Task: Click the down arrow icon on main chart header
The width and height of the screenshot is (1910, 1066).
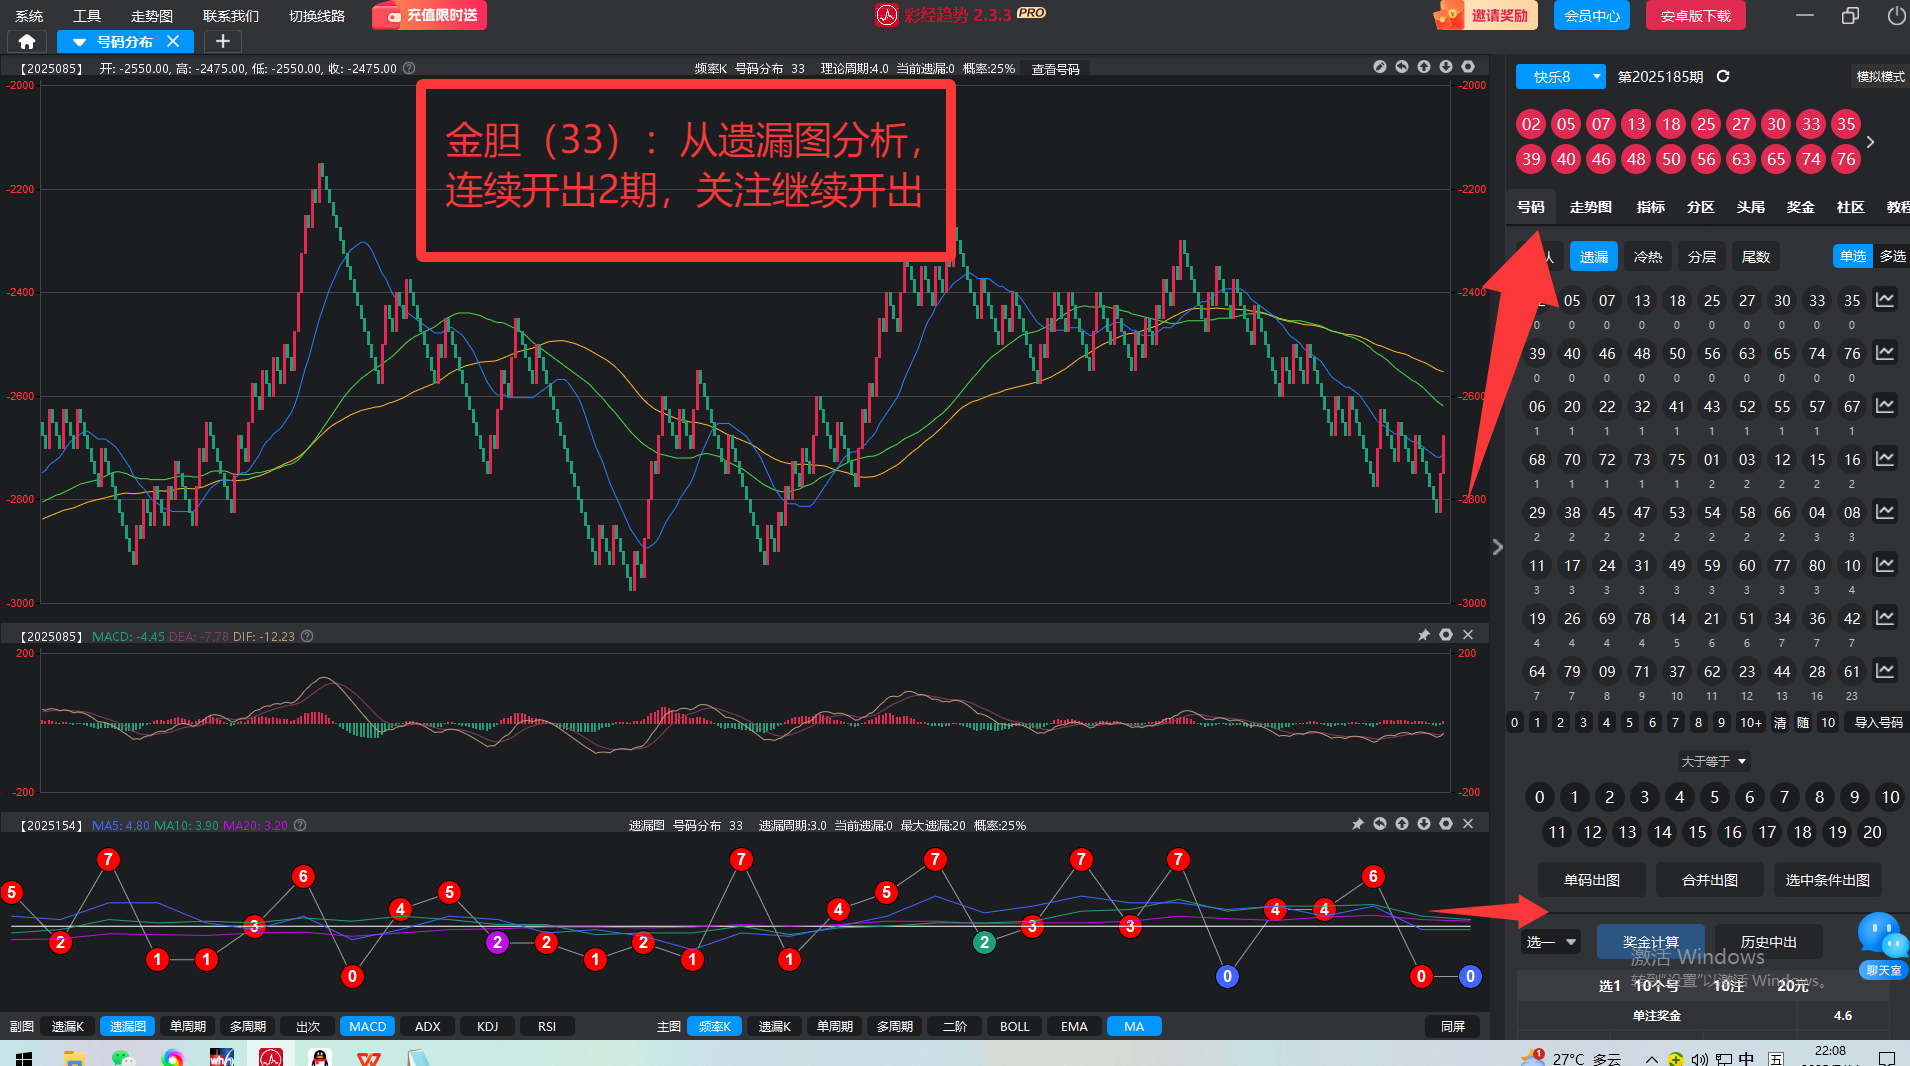Action: pos(1446,67)
